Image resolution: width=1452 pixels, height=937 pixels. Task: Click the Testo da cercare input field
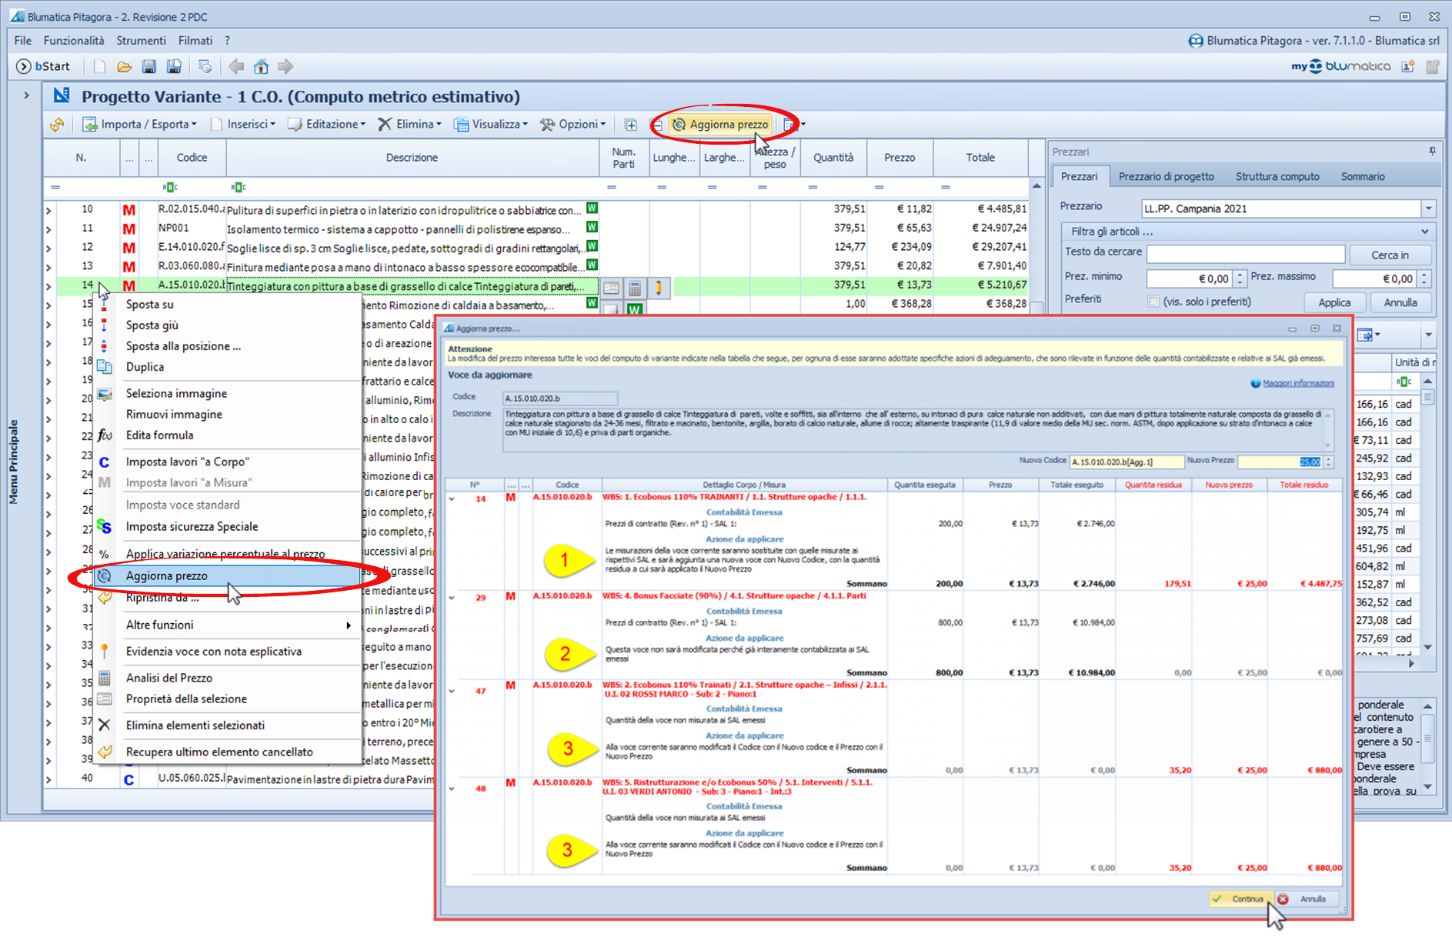tap(1245, 255)
